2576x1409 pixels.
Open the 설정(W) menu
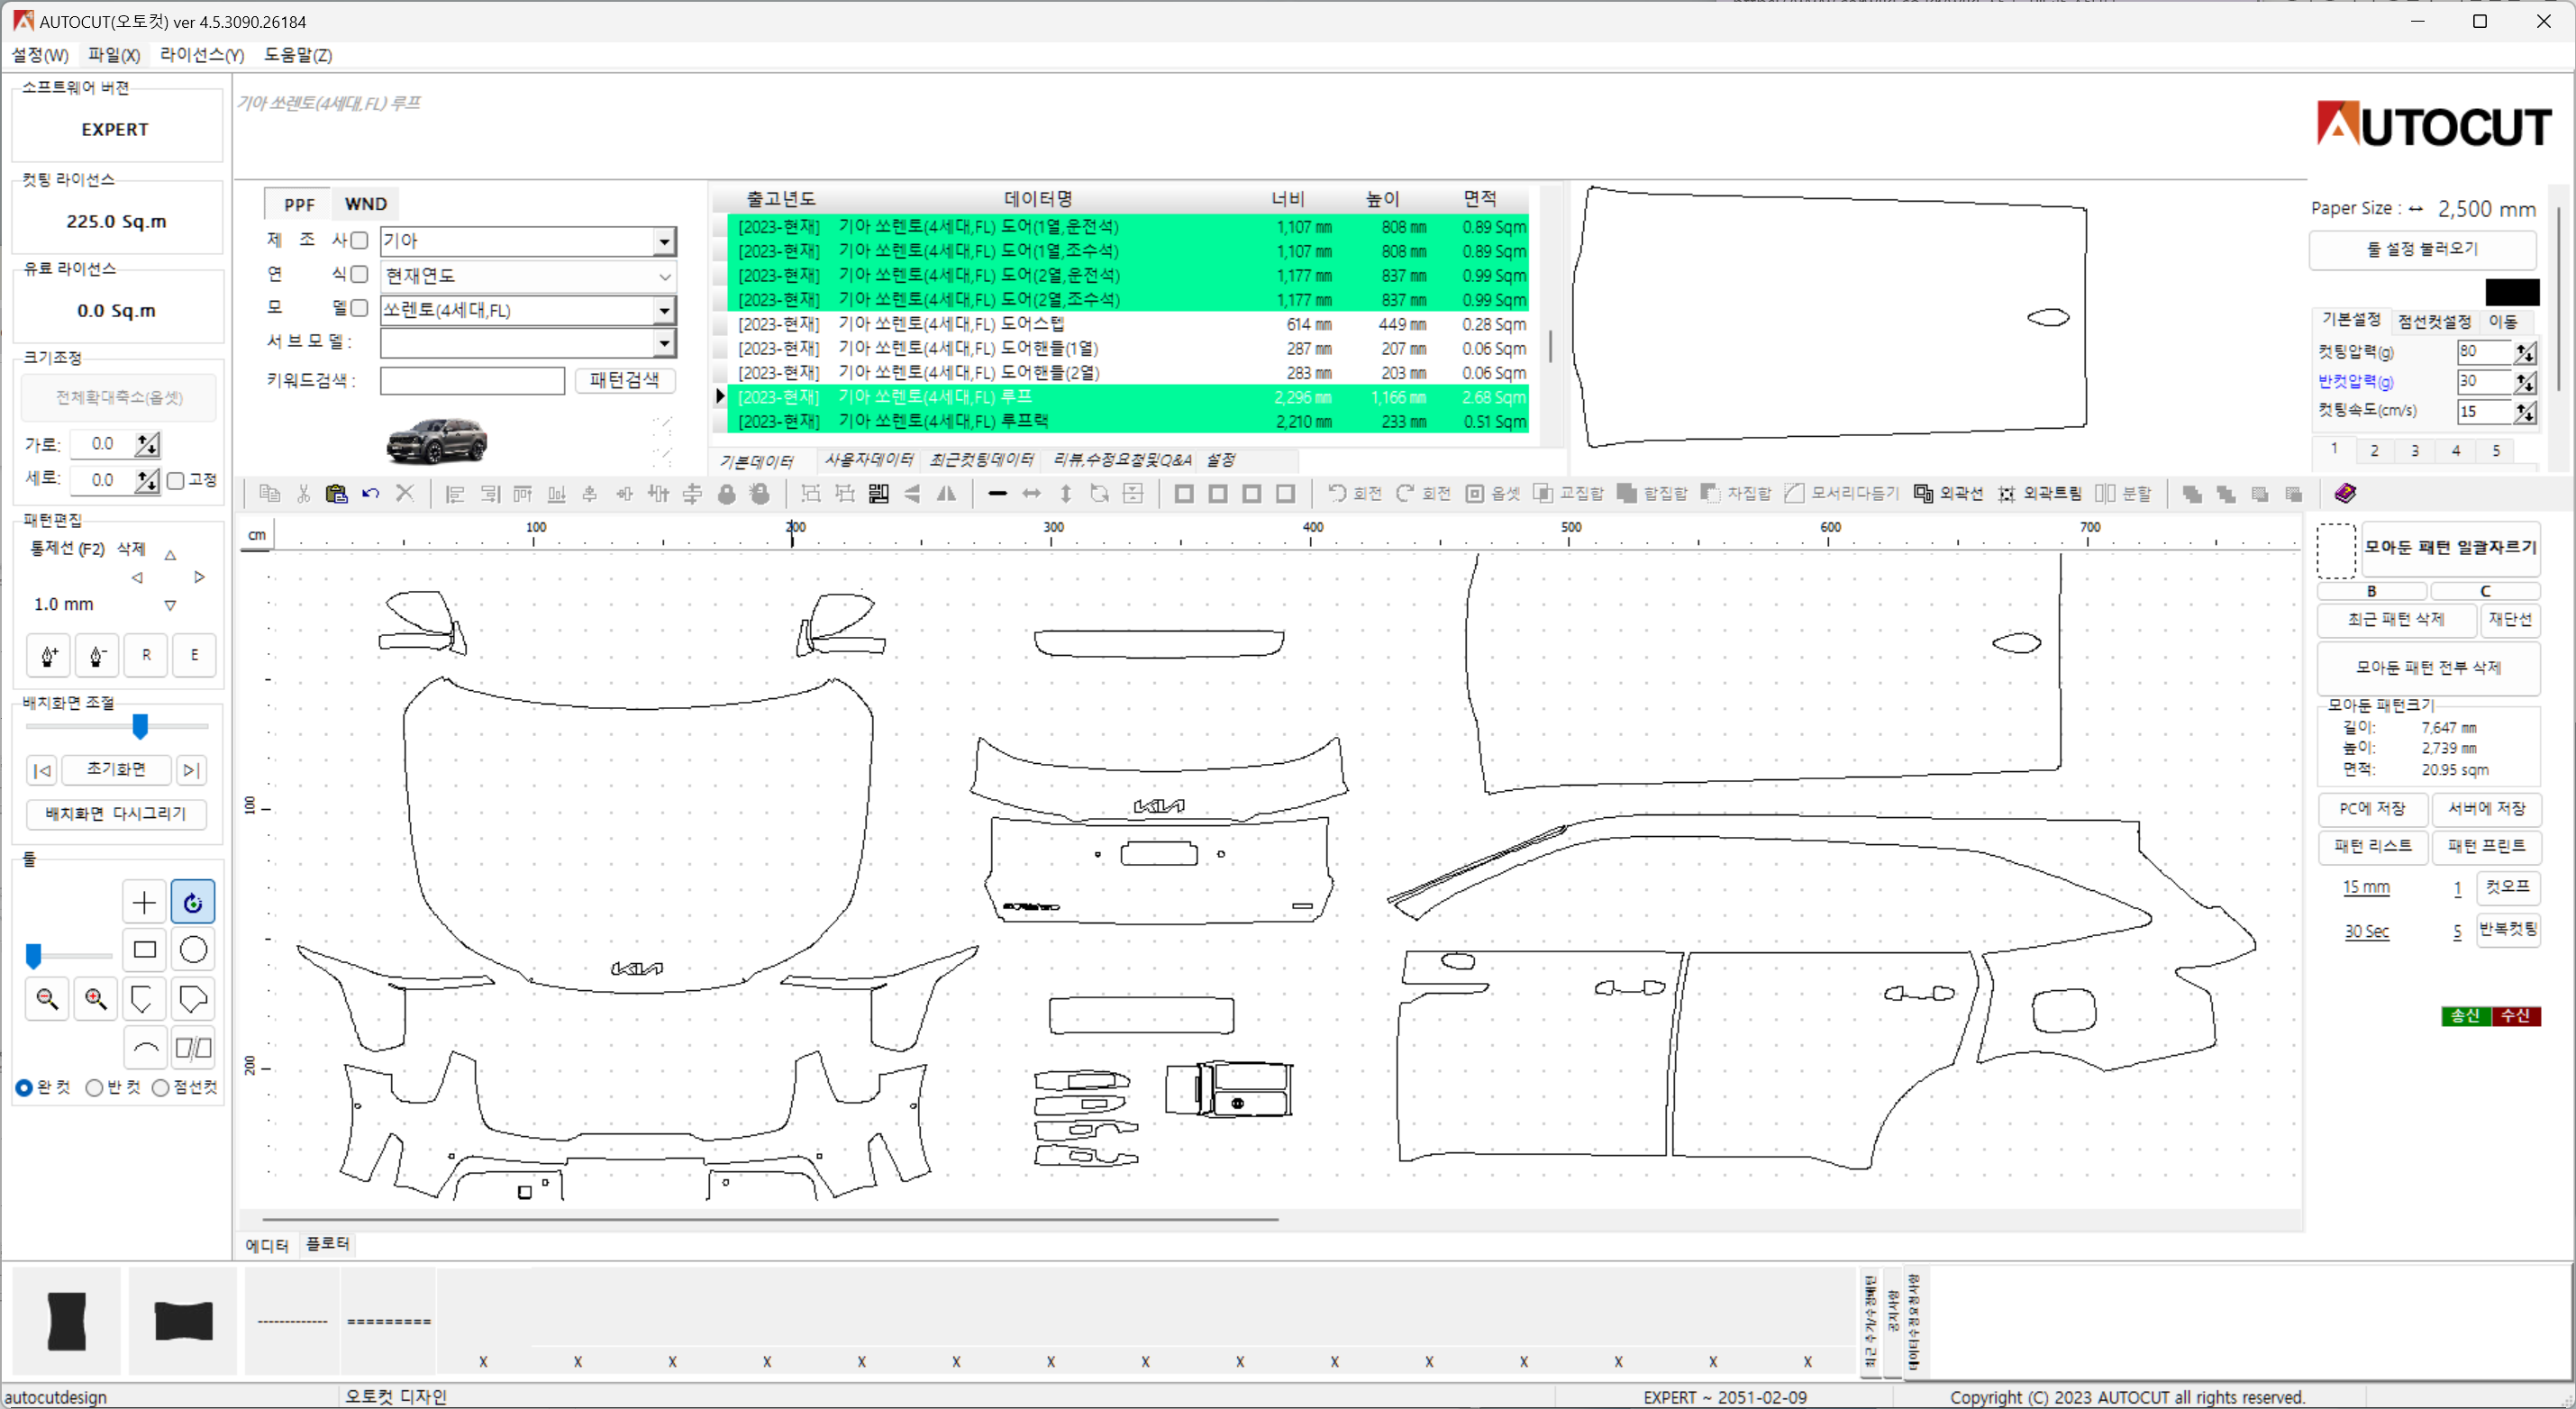pyautogui.click(x=40, y=55)
